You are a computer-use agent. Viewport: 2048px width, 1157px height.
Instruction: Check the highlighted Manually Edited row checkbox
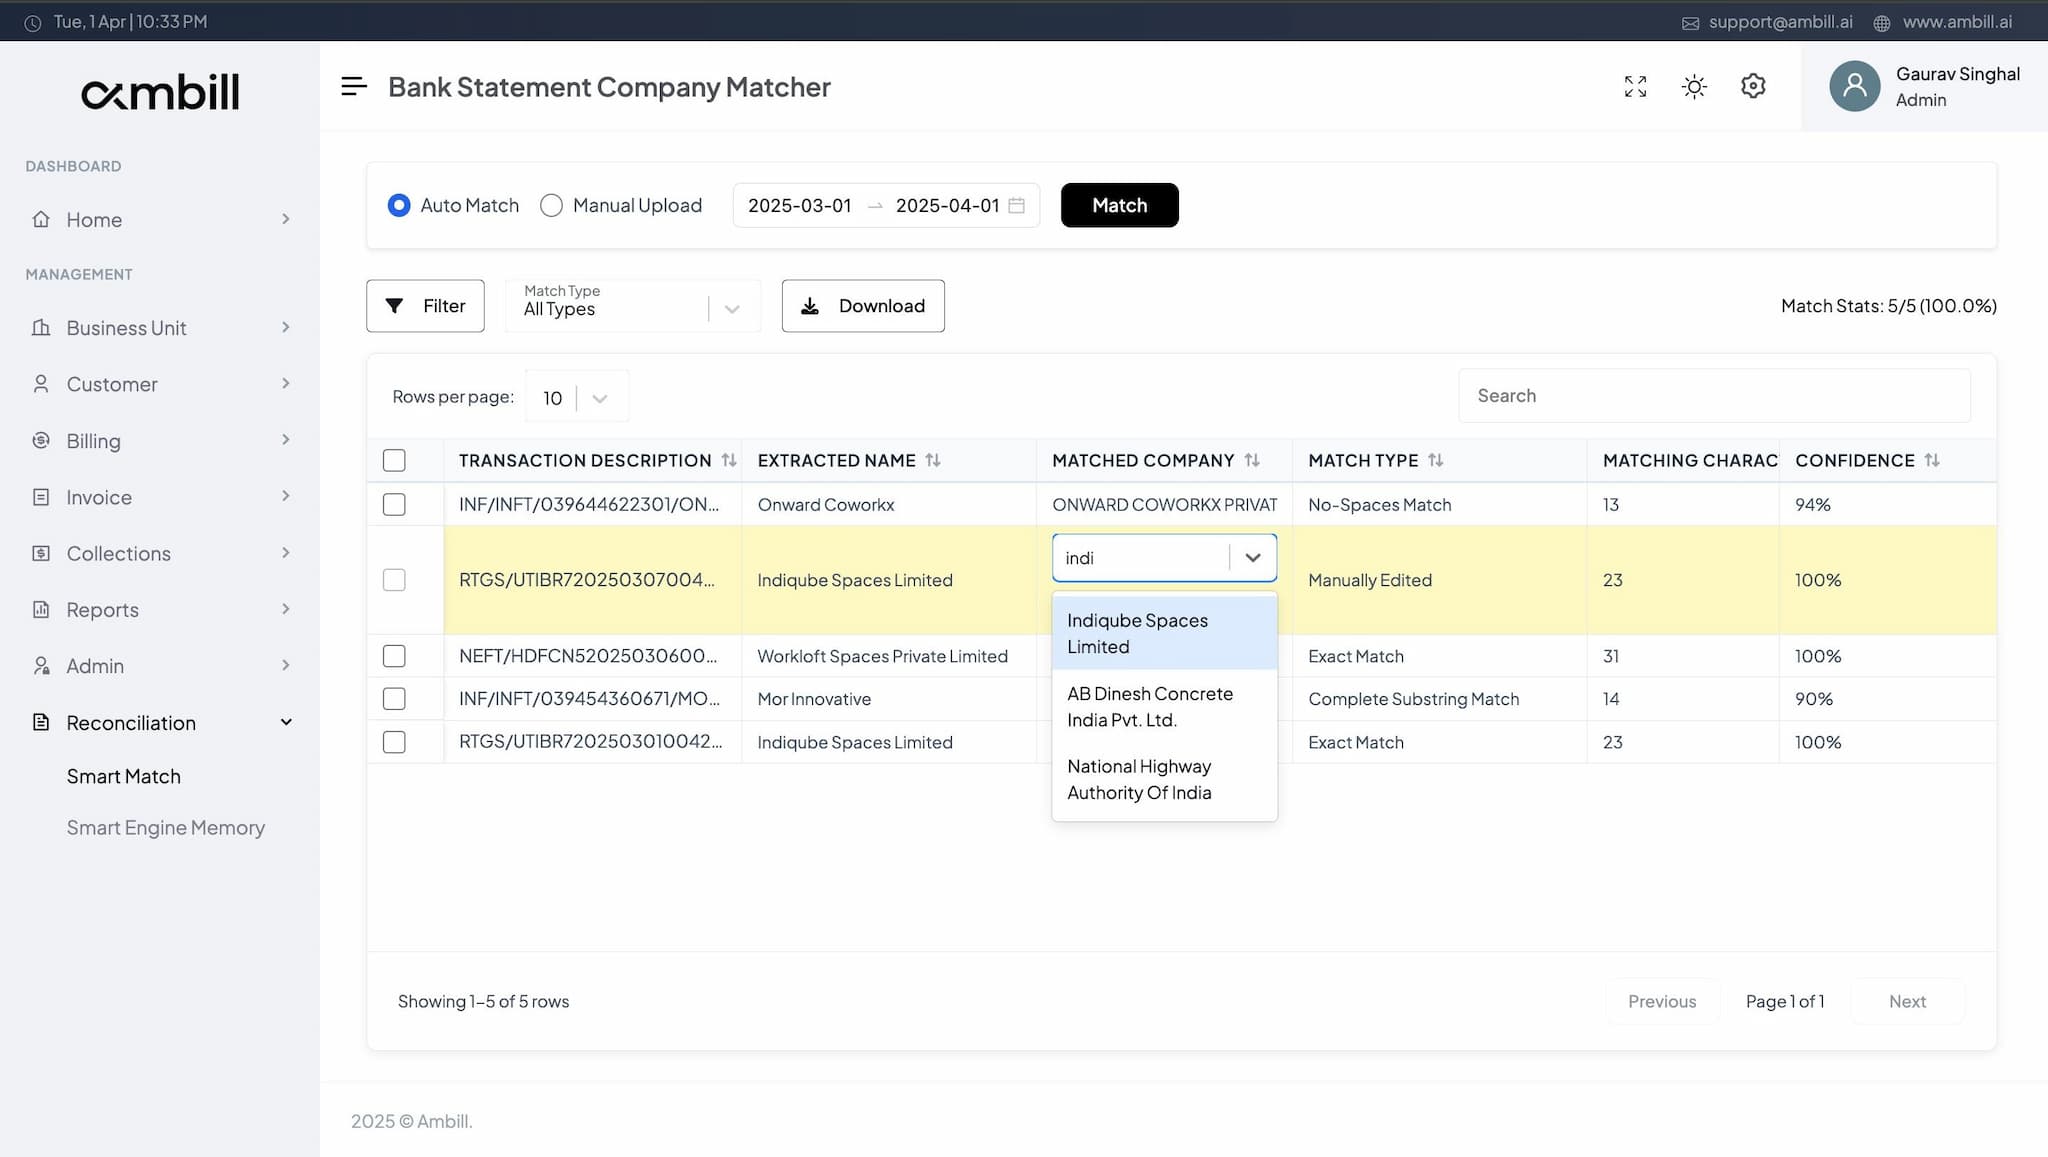point(394,580)
